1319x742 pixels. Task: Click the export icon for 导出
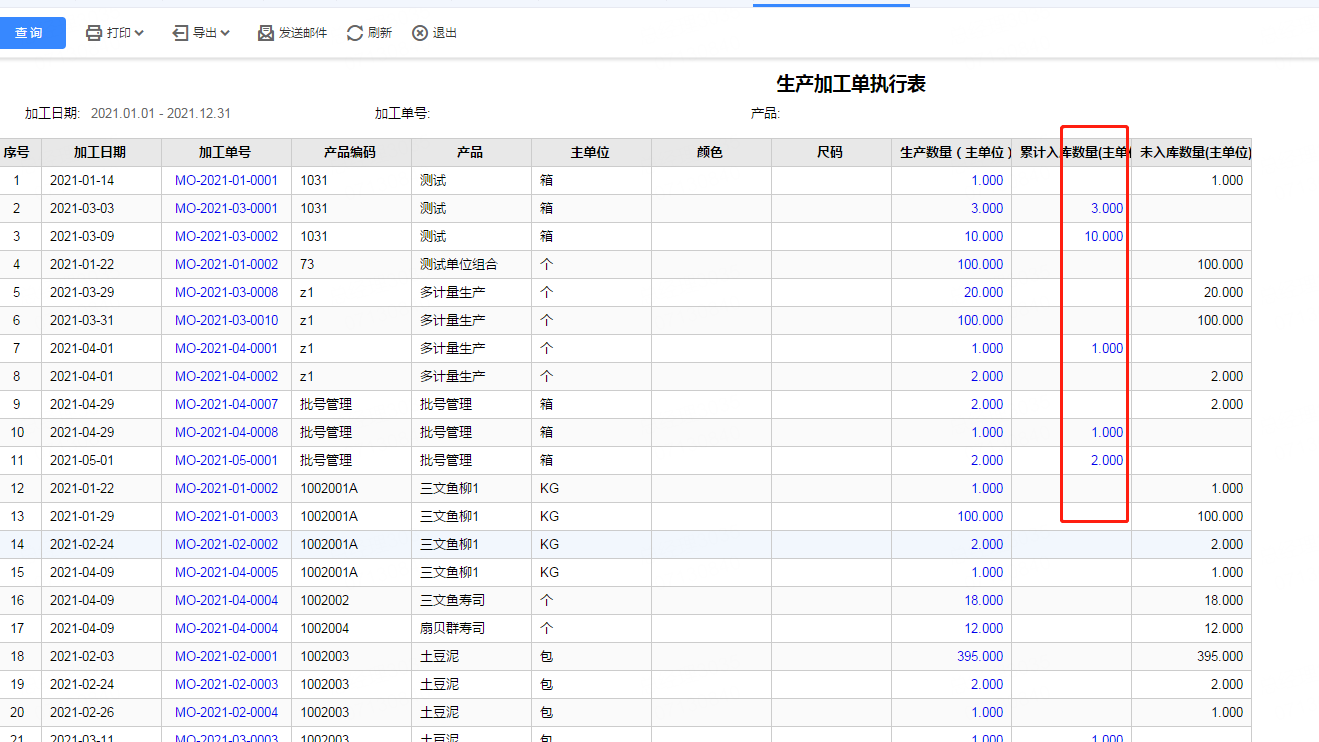(x=180, y=33)
